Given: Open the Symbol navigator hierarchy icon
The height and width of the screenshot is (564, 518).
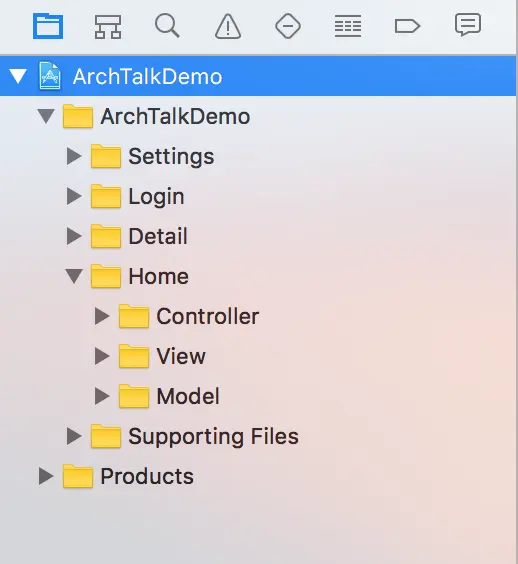Looking at the screenshot, I should pyautogui.click(x=108, y=26).
